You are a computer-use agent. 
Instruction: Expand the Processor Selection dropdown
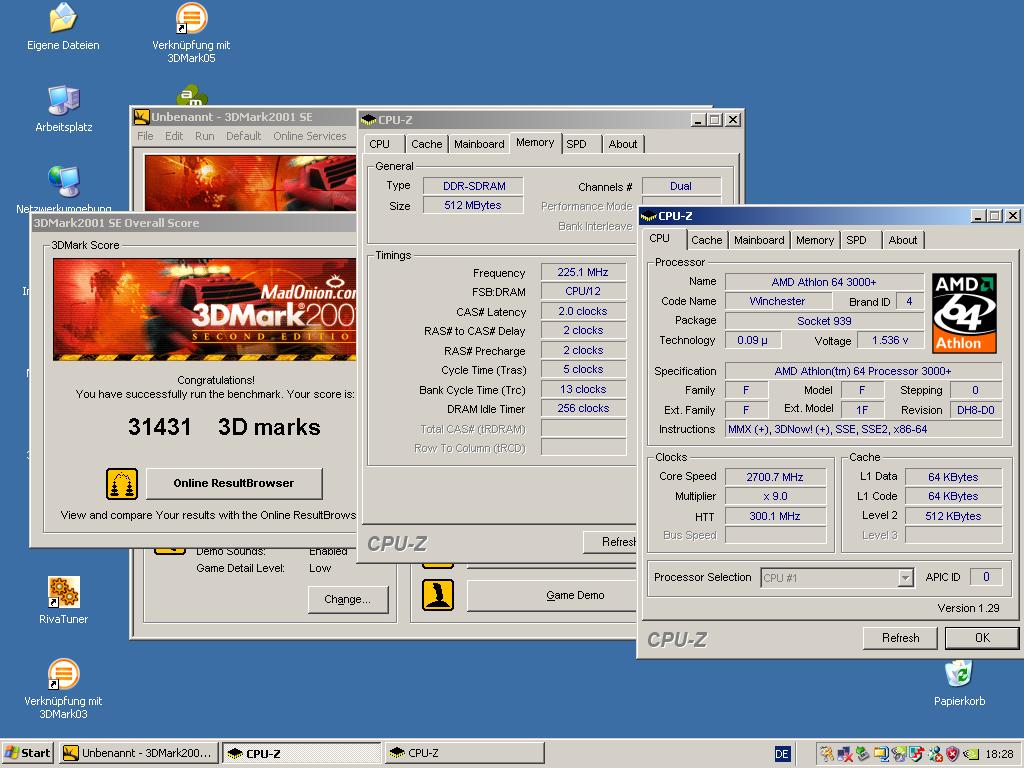pos(905,578)
